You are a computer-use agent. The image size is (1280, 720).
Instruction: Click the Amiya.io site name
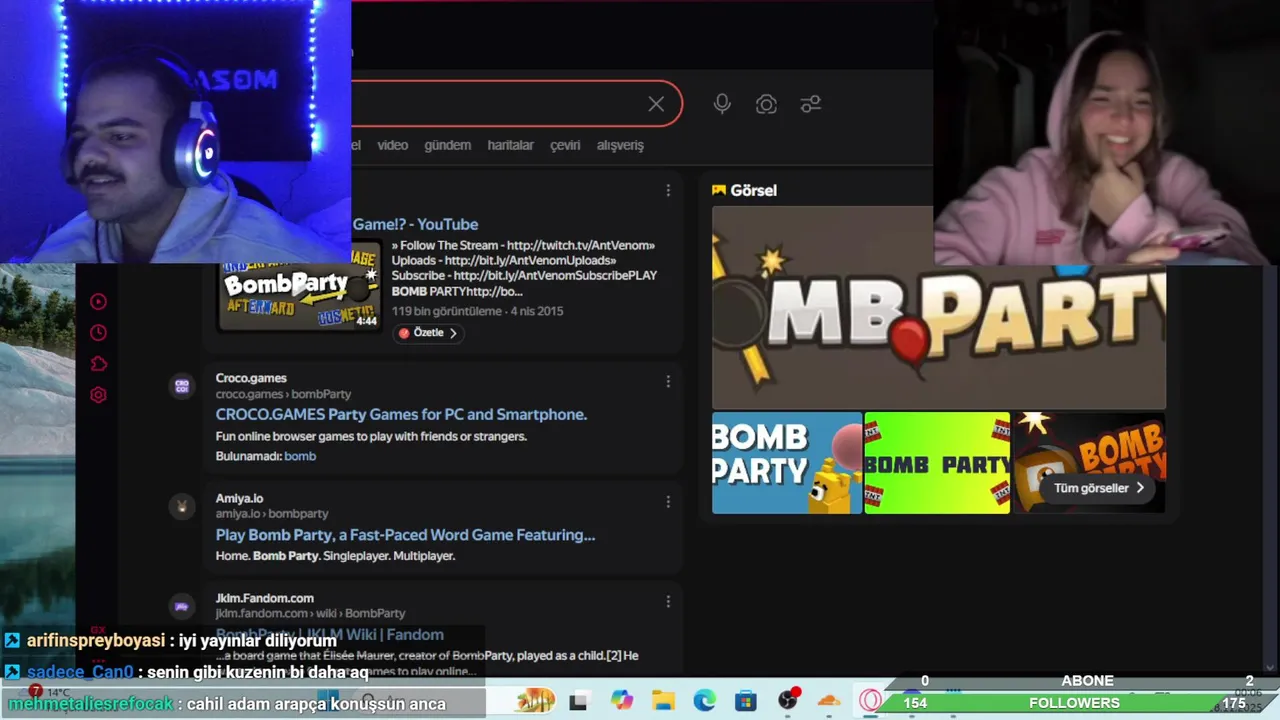click(x=239, y=498)
